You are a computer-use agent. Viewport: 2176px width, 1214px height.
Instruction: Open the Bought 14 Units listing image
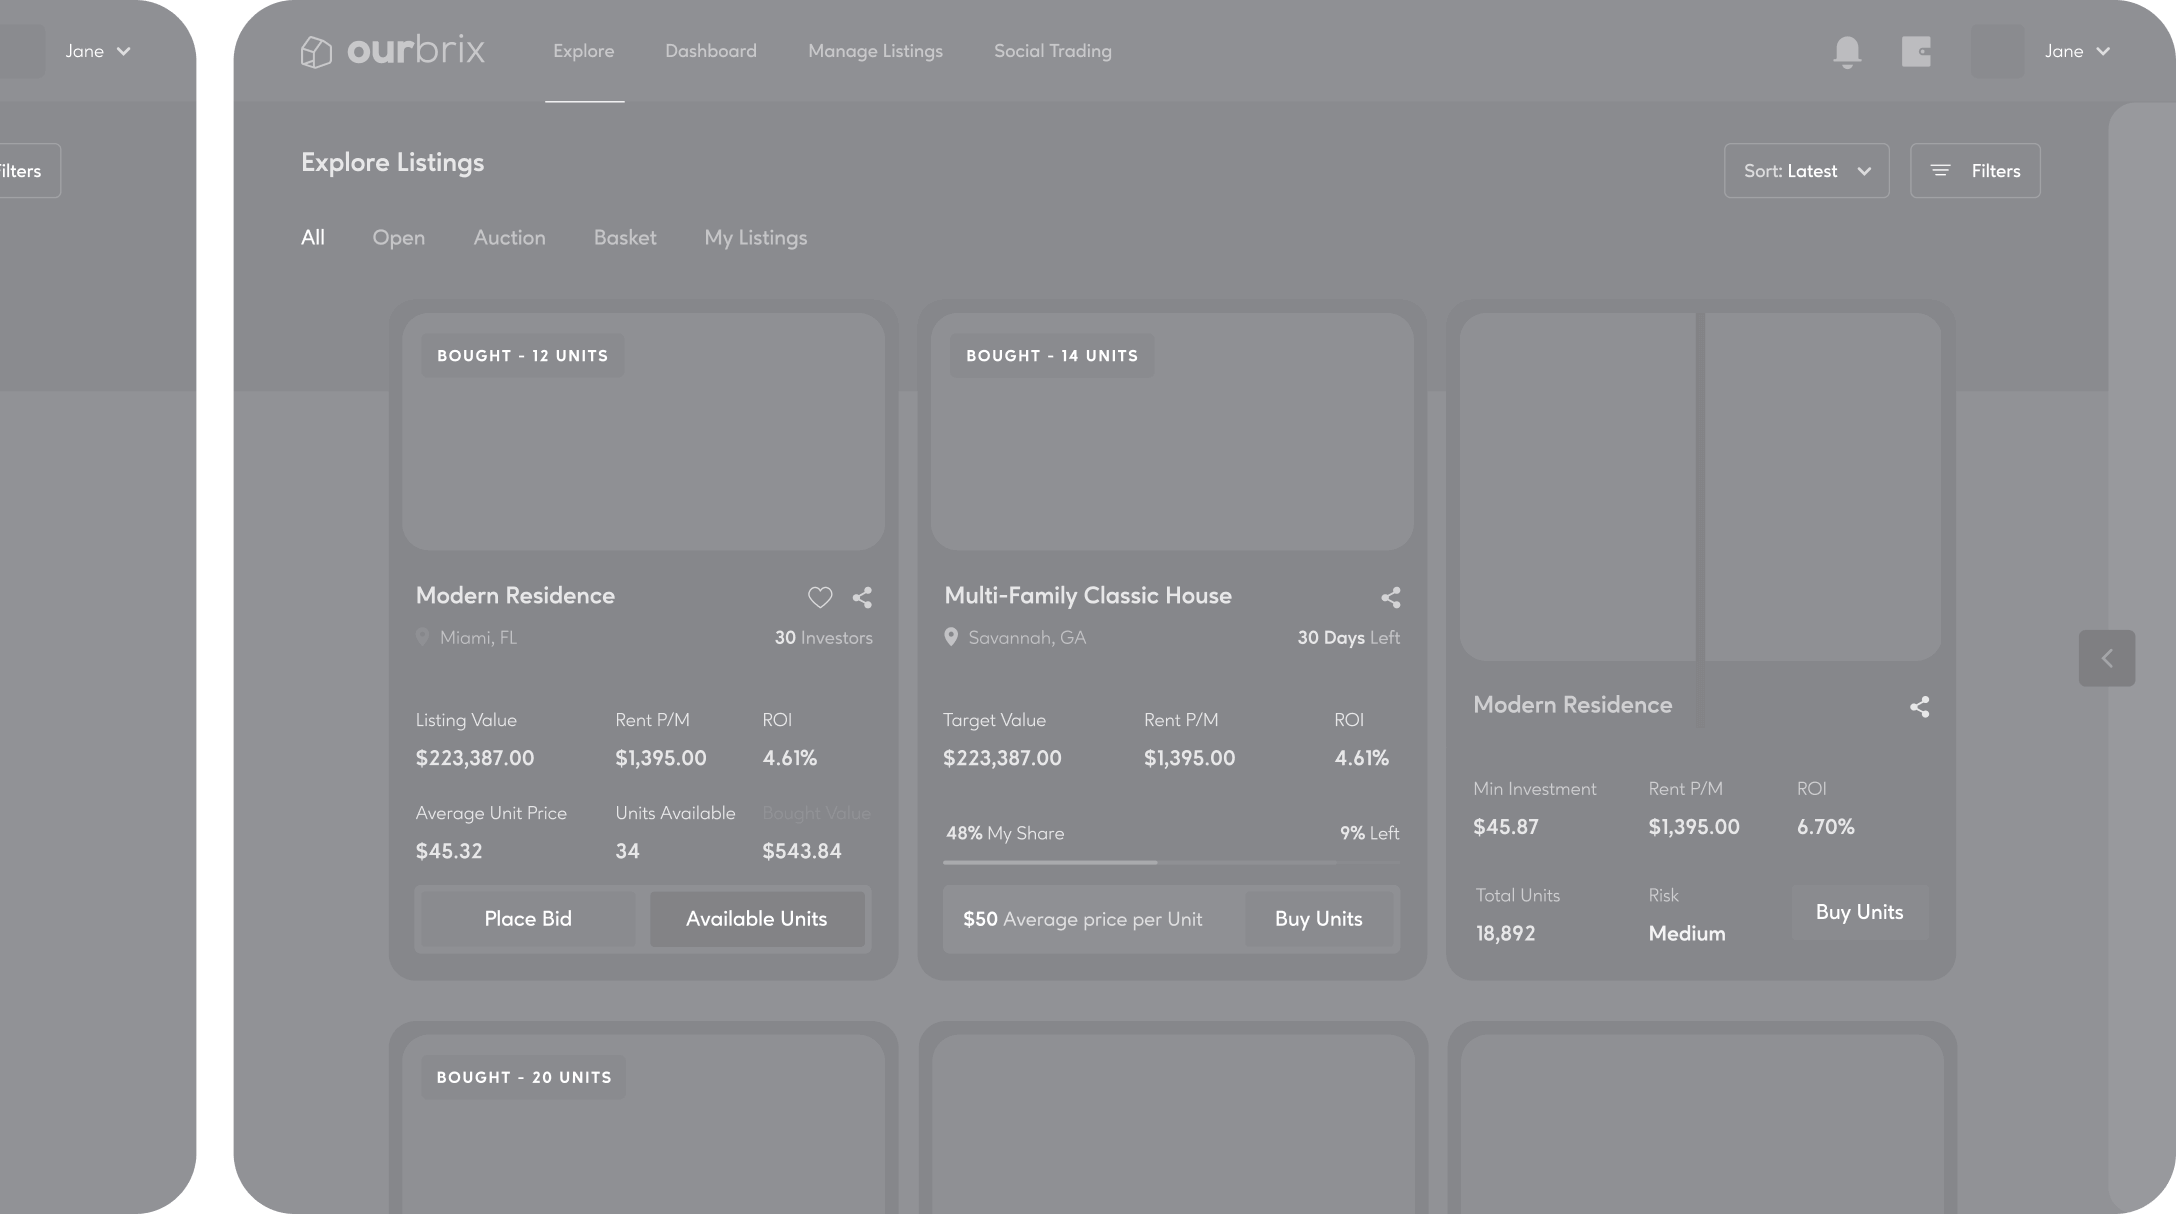1172,431
